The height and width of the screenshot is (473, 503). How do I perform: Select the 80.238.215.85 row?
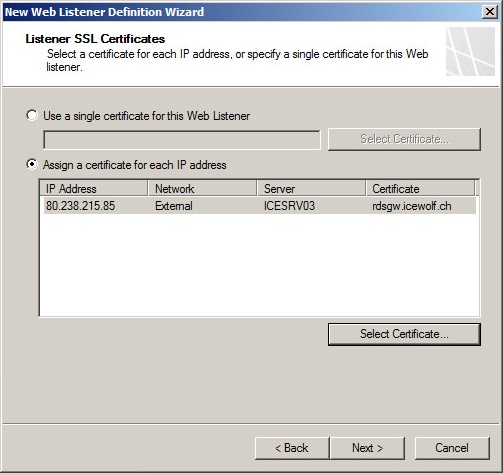tap(260, 206)
